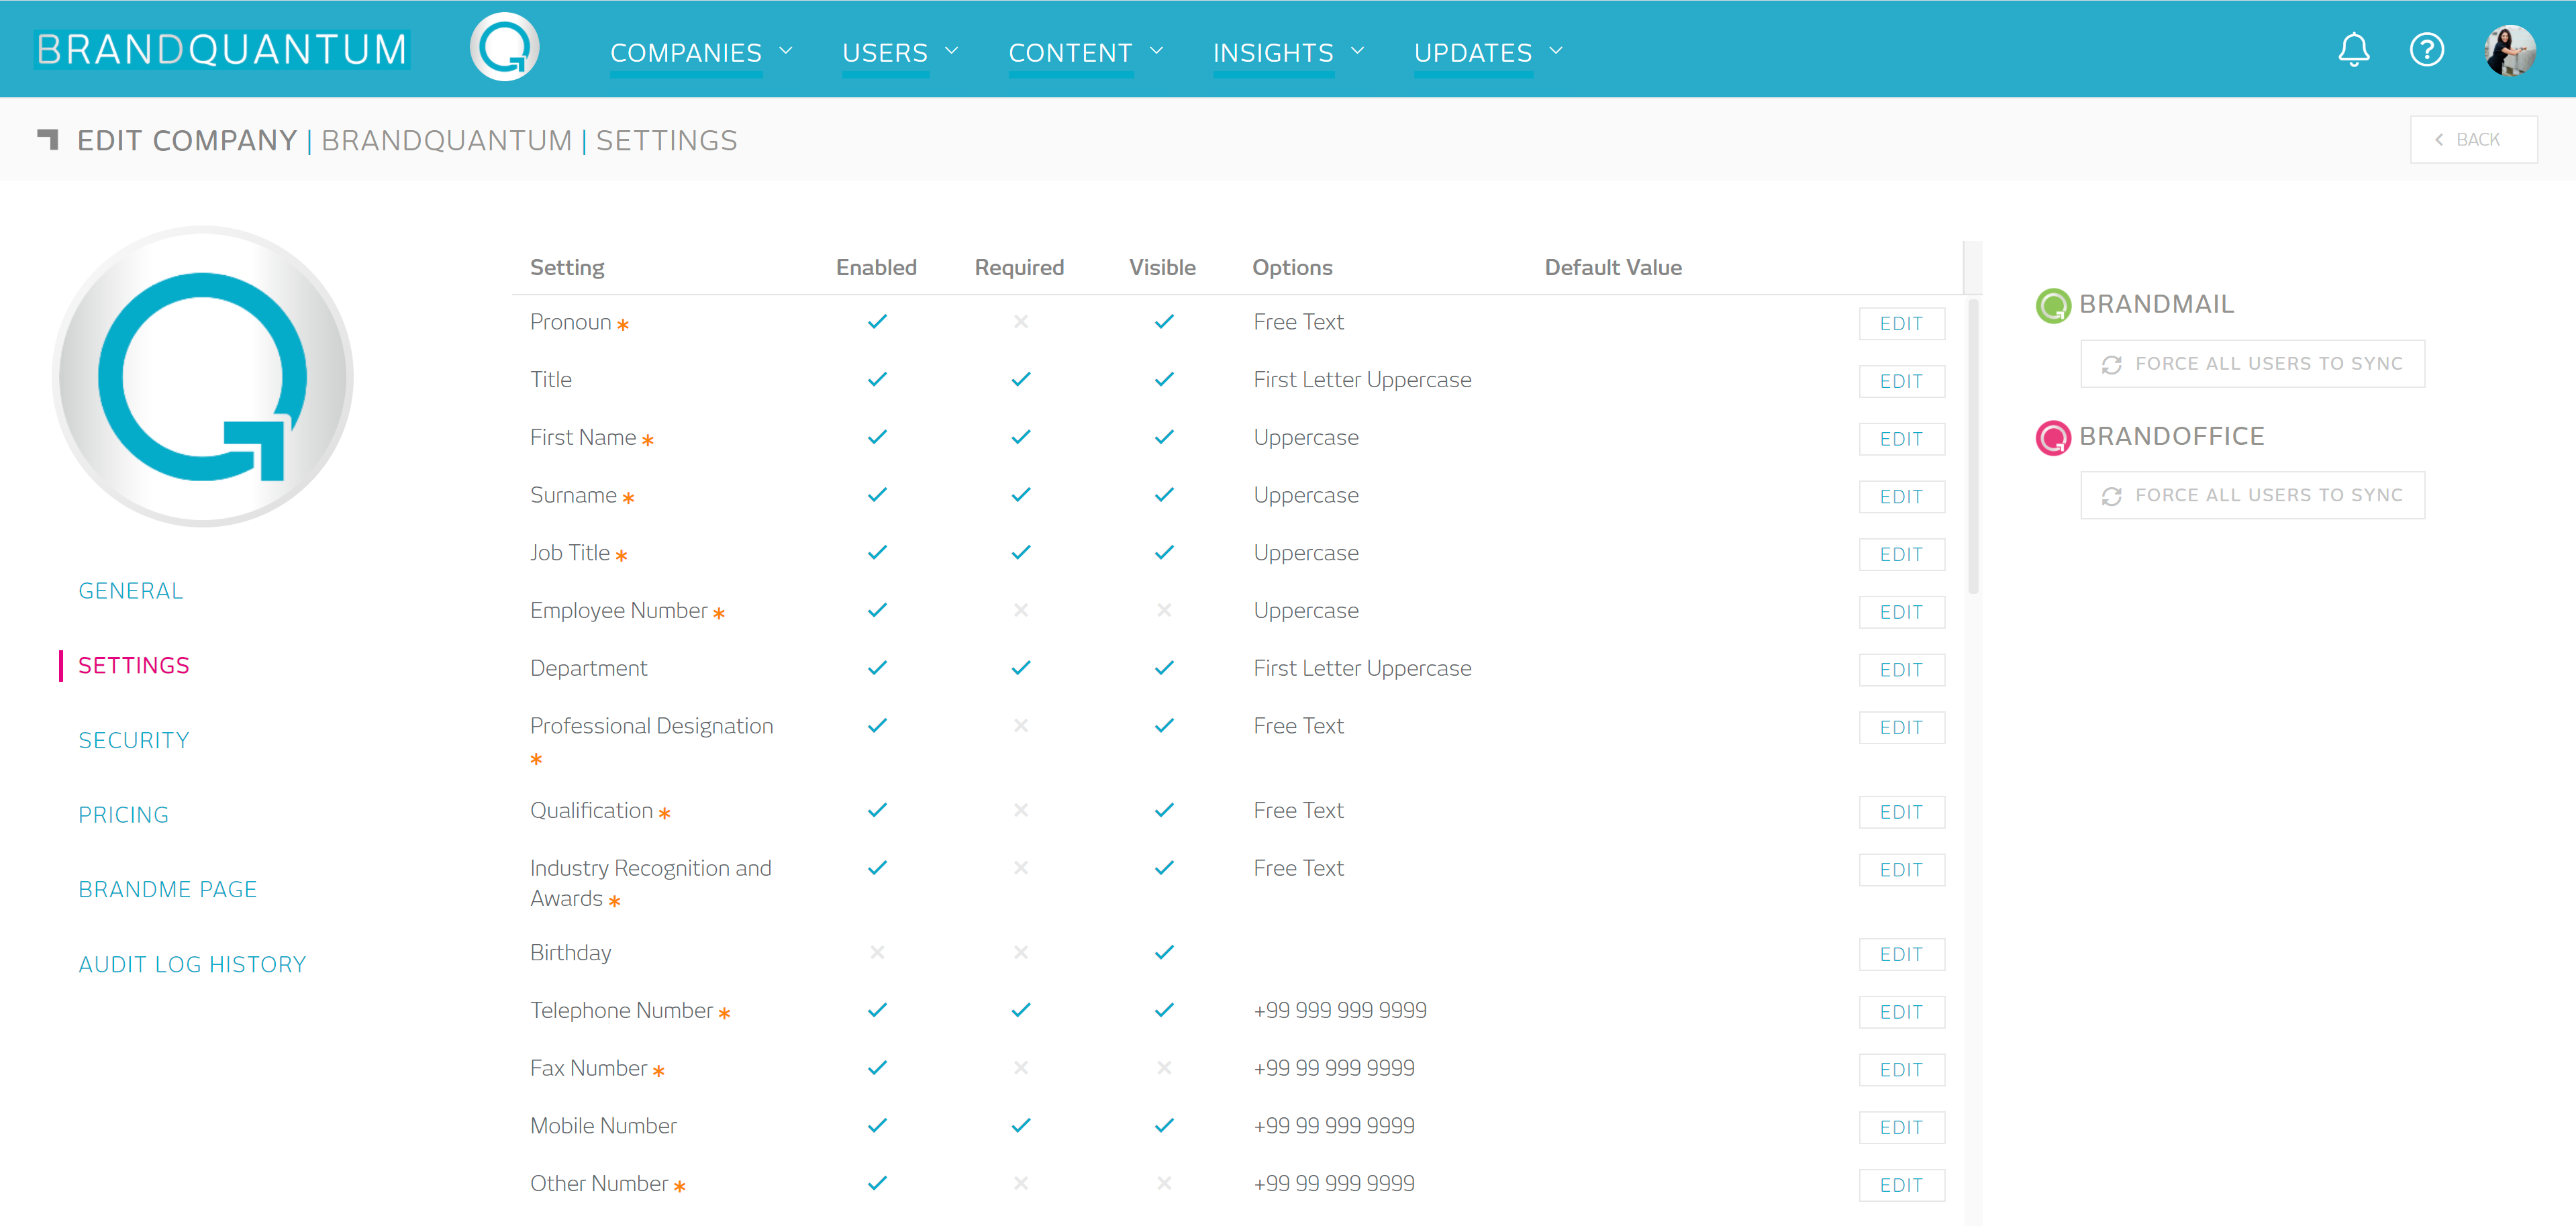Click the BrandQuantum round Q logo in header
The image size is (2576, 1226).
coord(505,48)
